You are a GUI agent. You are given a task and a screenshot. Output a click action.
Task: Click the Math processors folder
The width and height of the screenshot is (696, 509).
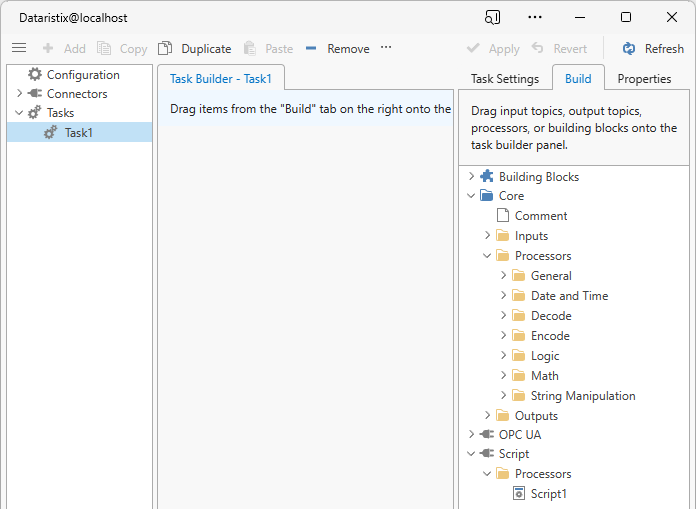(544, 376)
